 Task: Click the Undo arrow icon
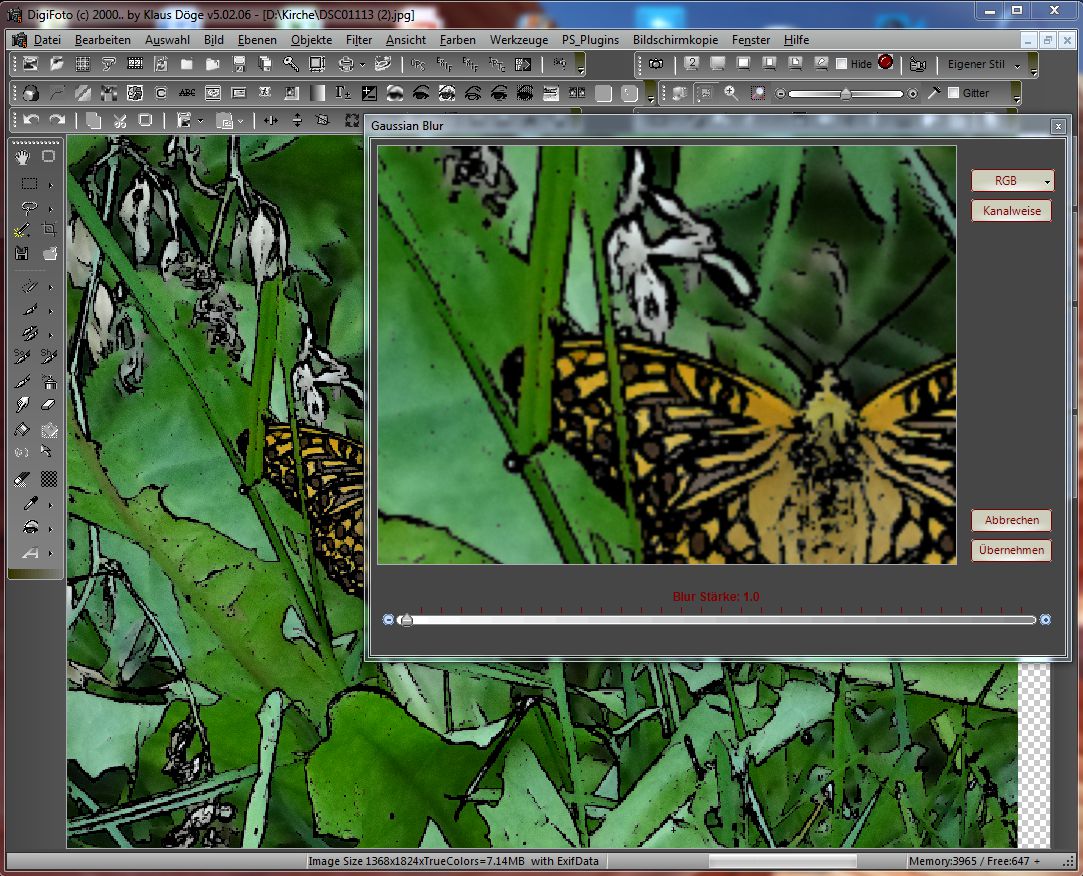(x=31, y=120)
